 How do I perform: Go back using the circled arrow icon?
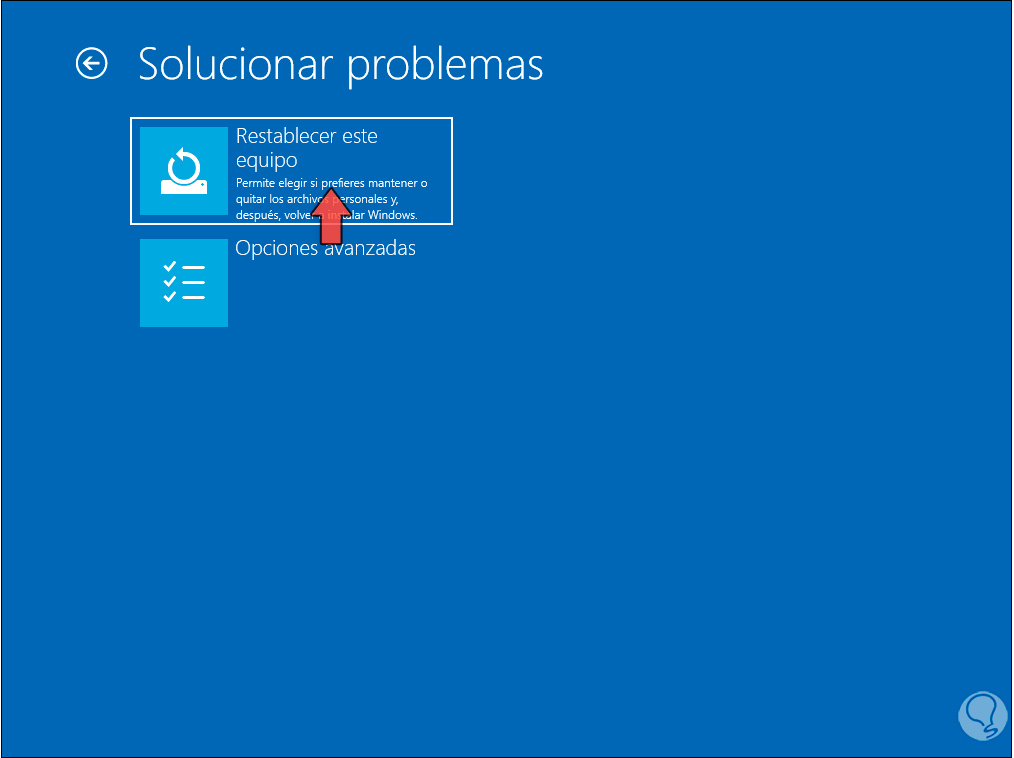91,63
